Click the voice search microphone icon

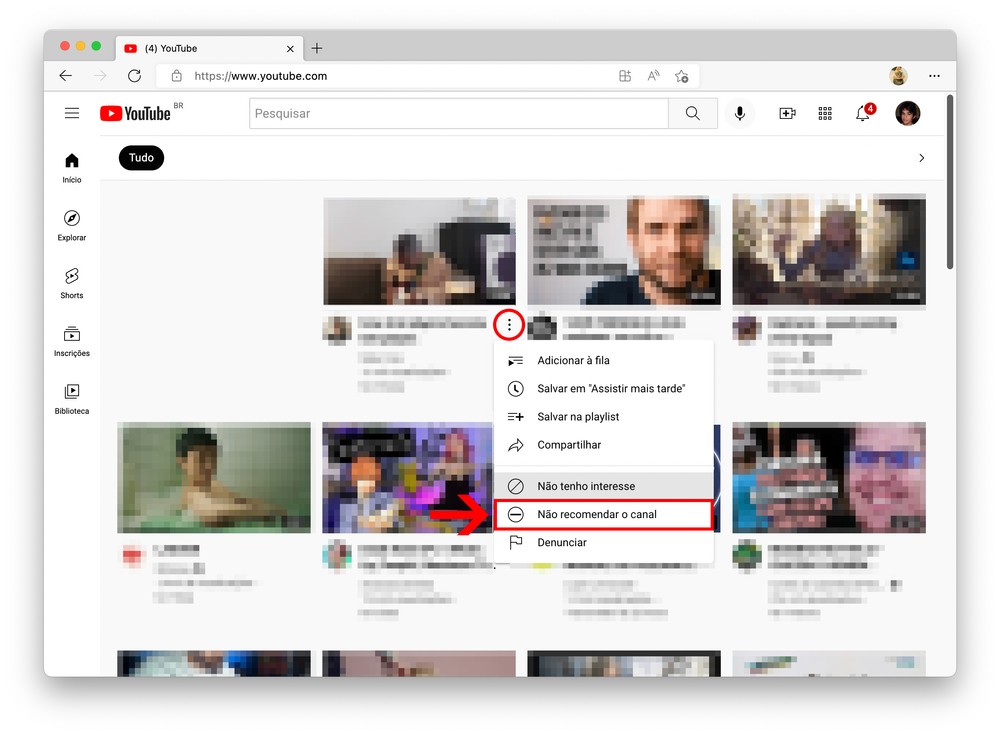coord(740,114)
